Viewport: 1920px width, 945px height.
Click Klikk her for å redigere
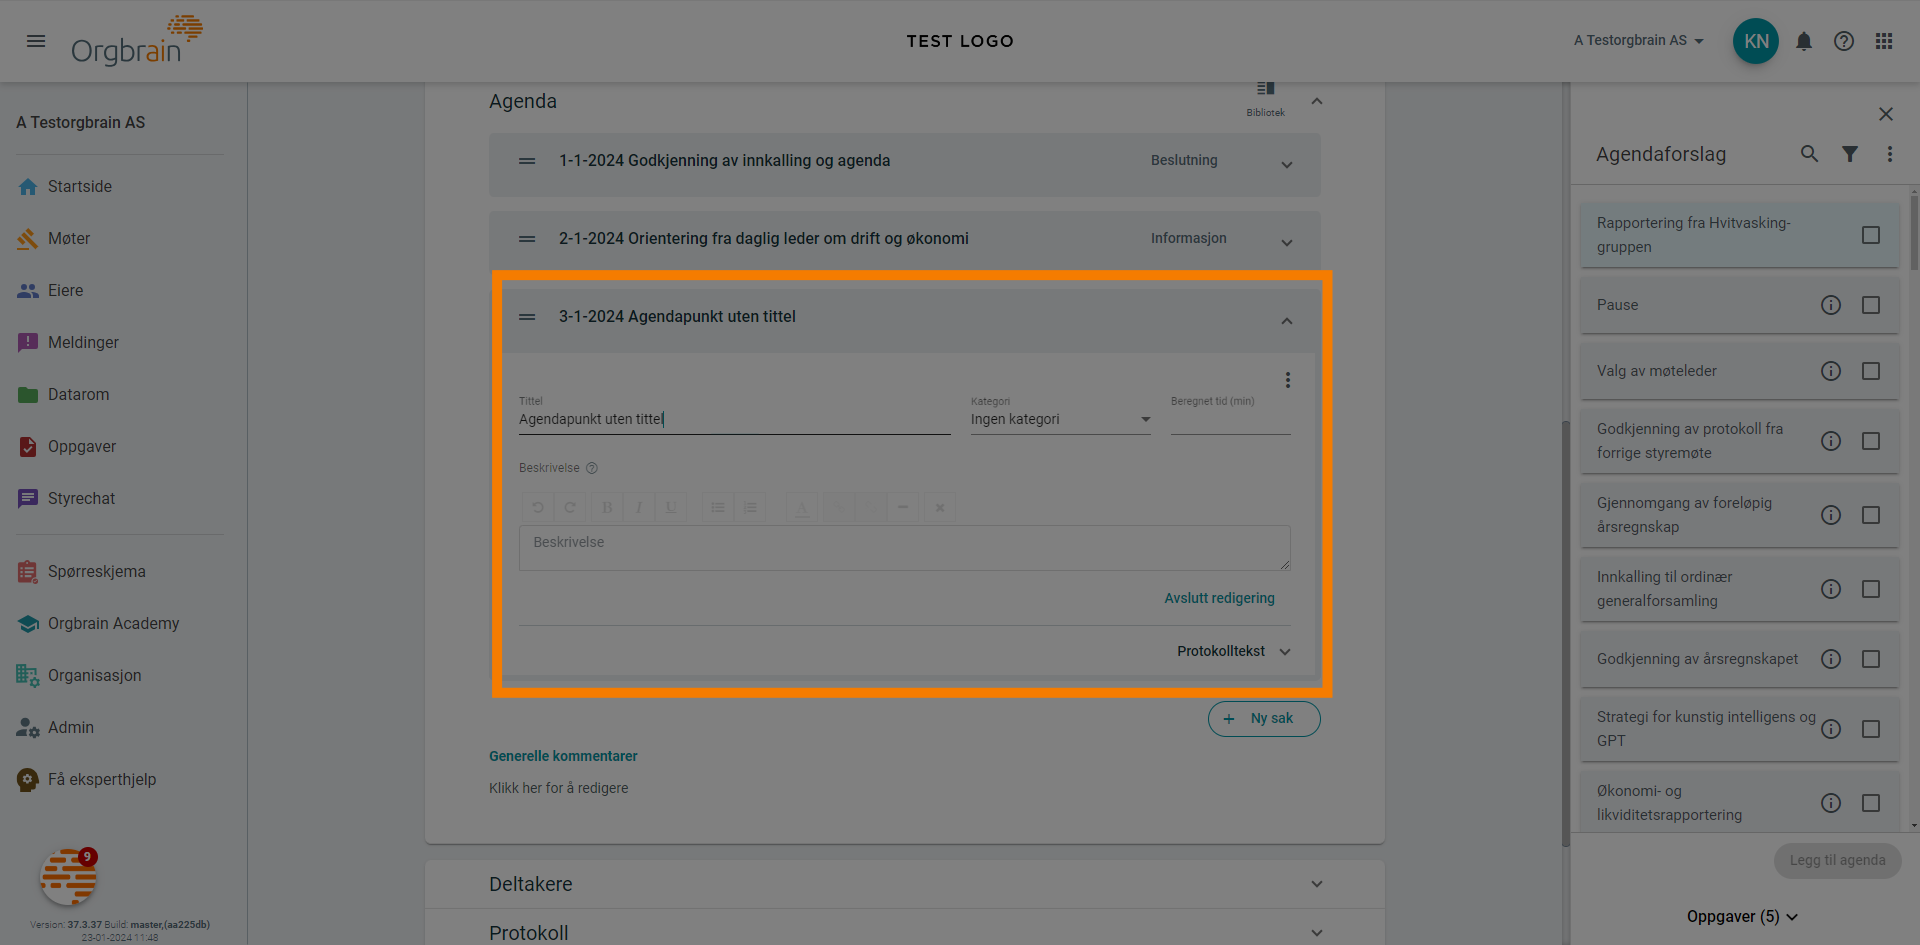(559, 788)
